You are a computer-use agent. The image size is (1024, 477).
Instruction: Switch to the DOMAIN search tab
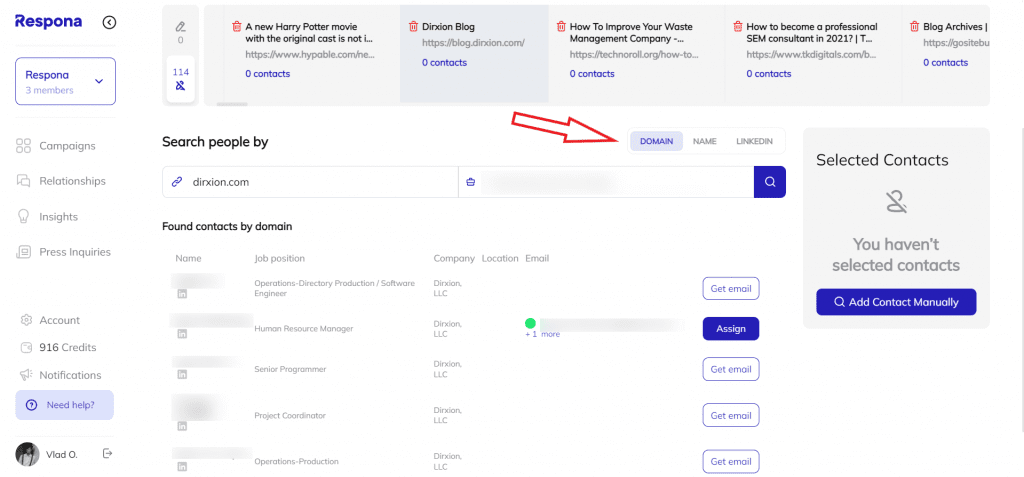[x=656, y=141]
